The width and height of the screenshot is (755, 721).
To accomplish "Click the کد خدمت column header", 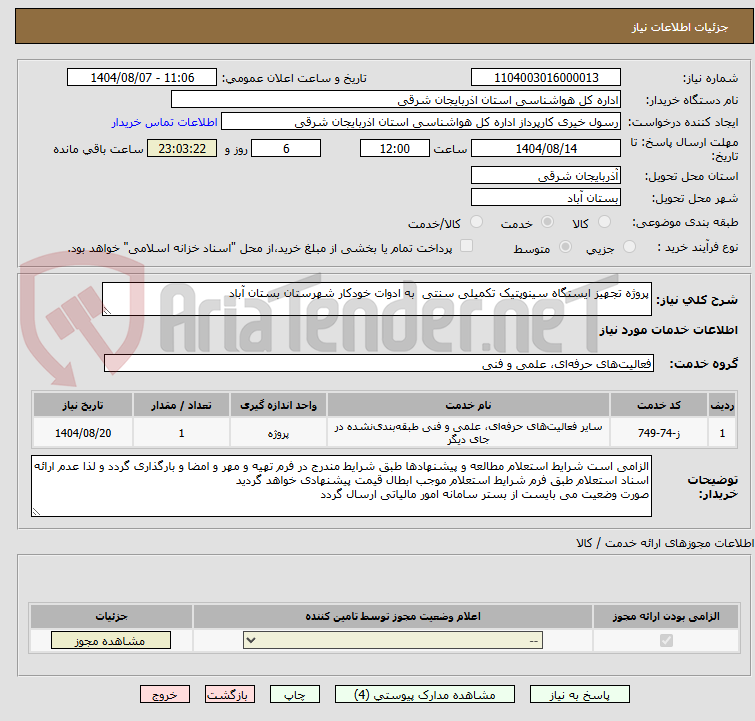I will point(659,405).
